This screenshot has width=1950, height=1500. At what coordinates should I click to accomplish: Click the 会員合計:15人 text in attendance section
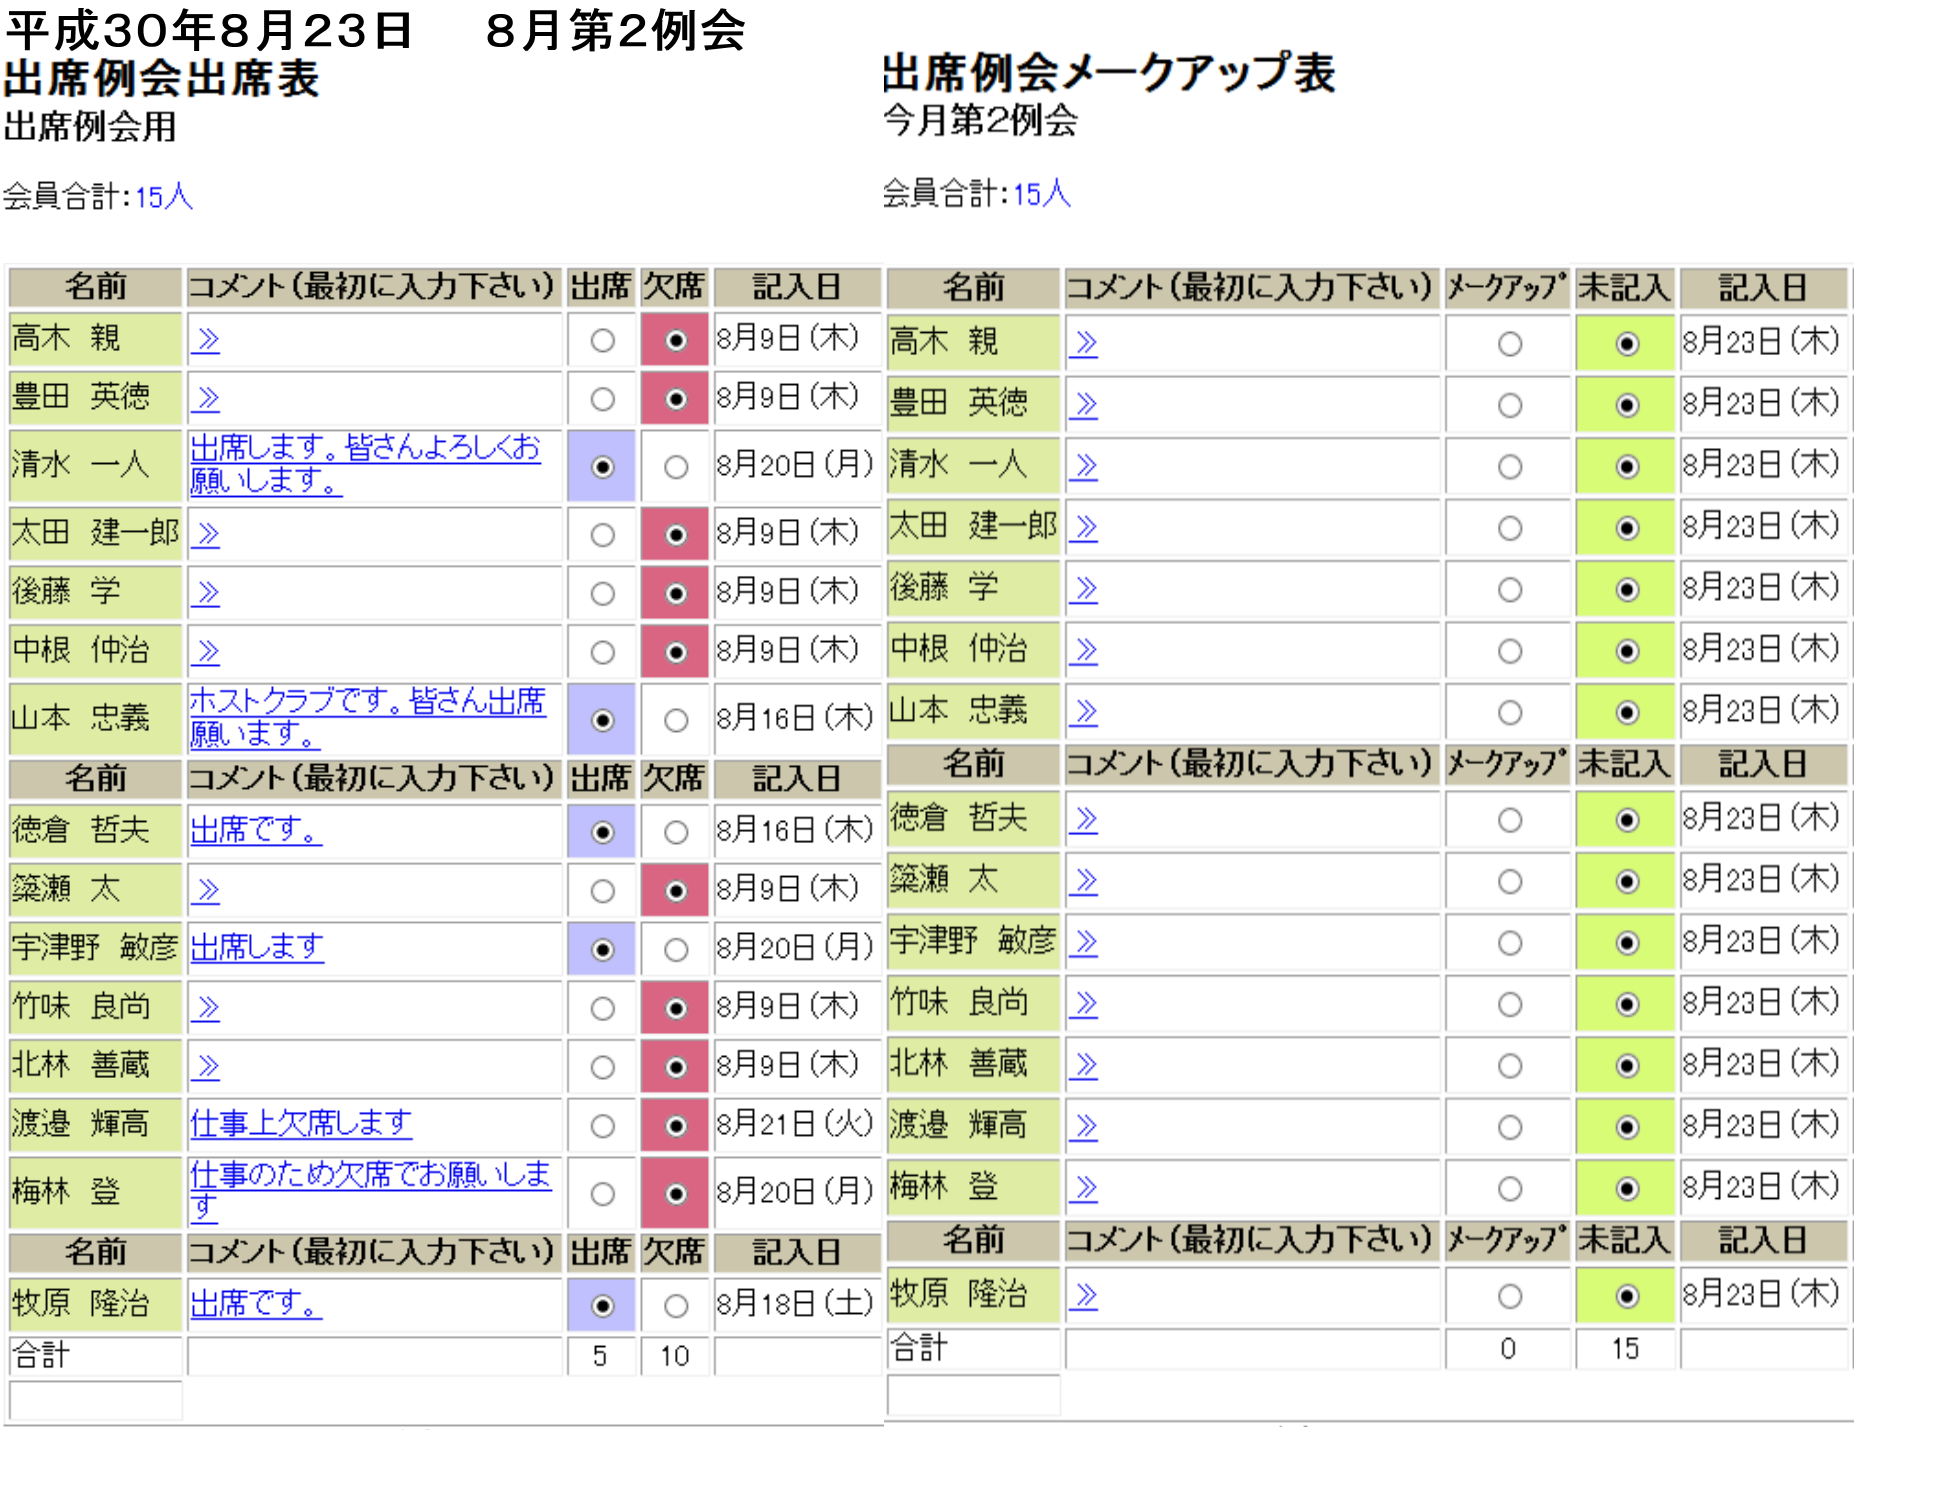pos(98,196)
